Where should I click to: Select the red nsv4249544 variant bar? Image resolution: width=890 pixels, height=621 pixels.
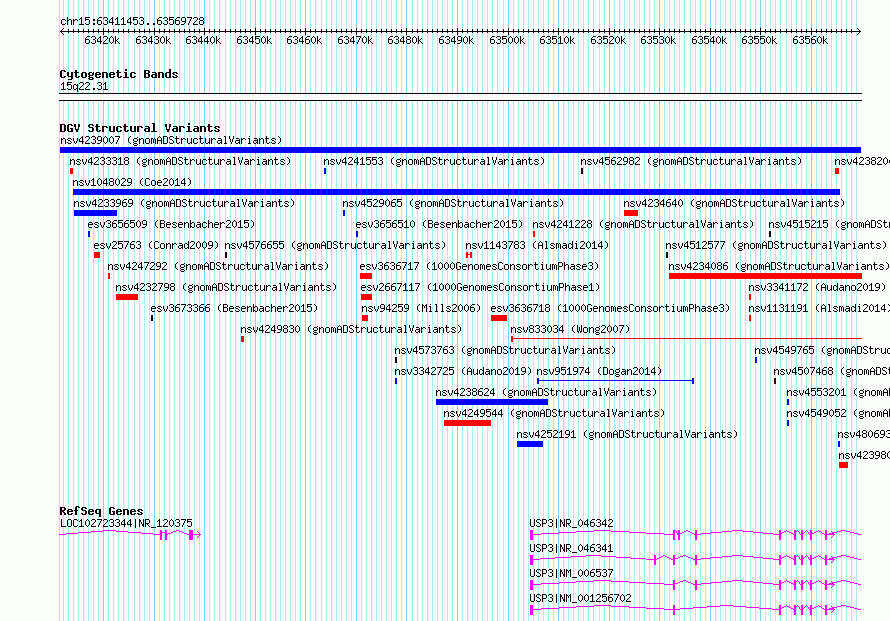(x=467, y=423)
